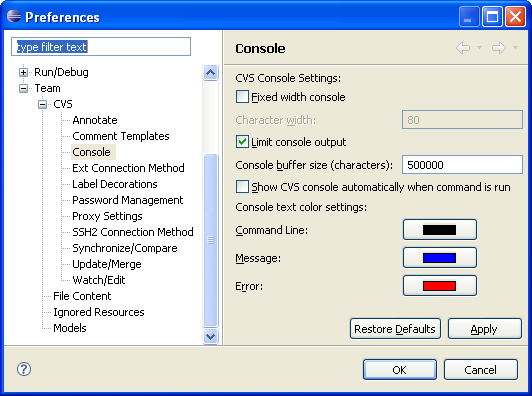Open Update/Merge preference page
The height and width of the screenshot is (396, 532).
coord(107,264)
